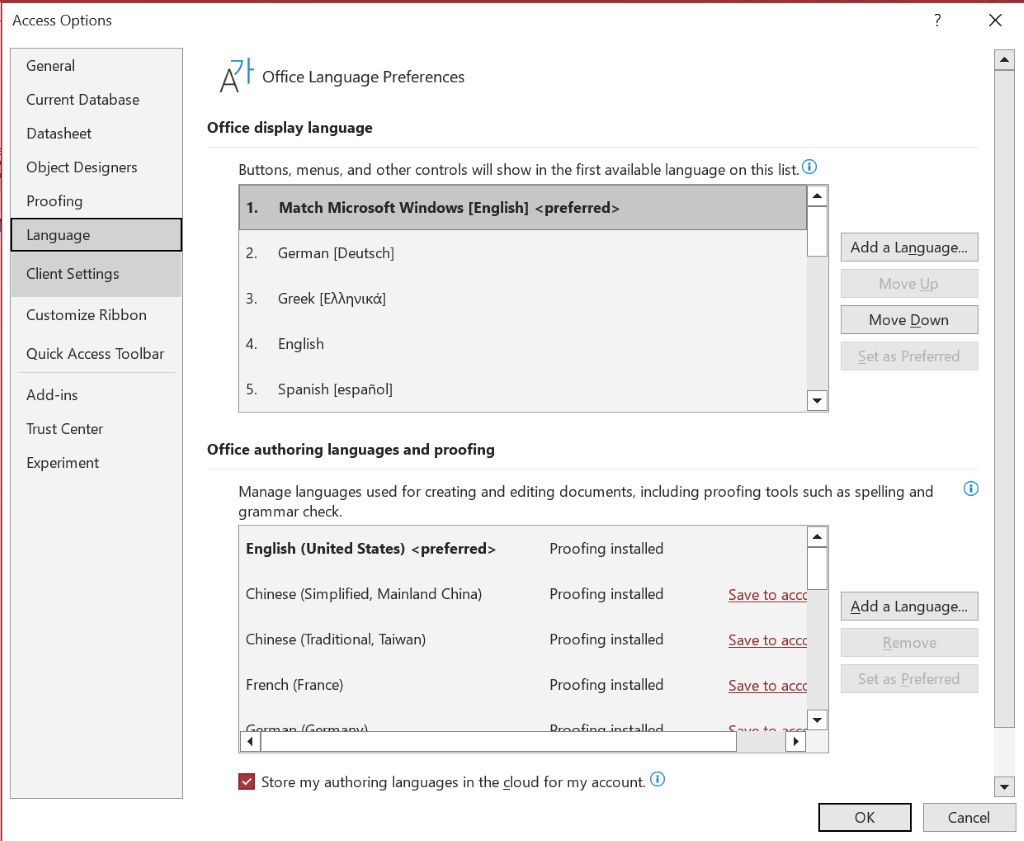Go to Add-ins options

(x=97, y=395)
